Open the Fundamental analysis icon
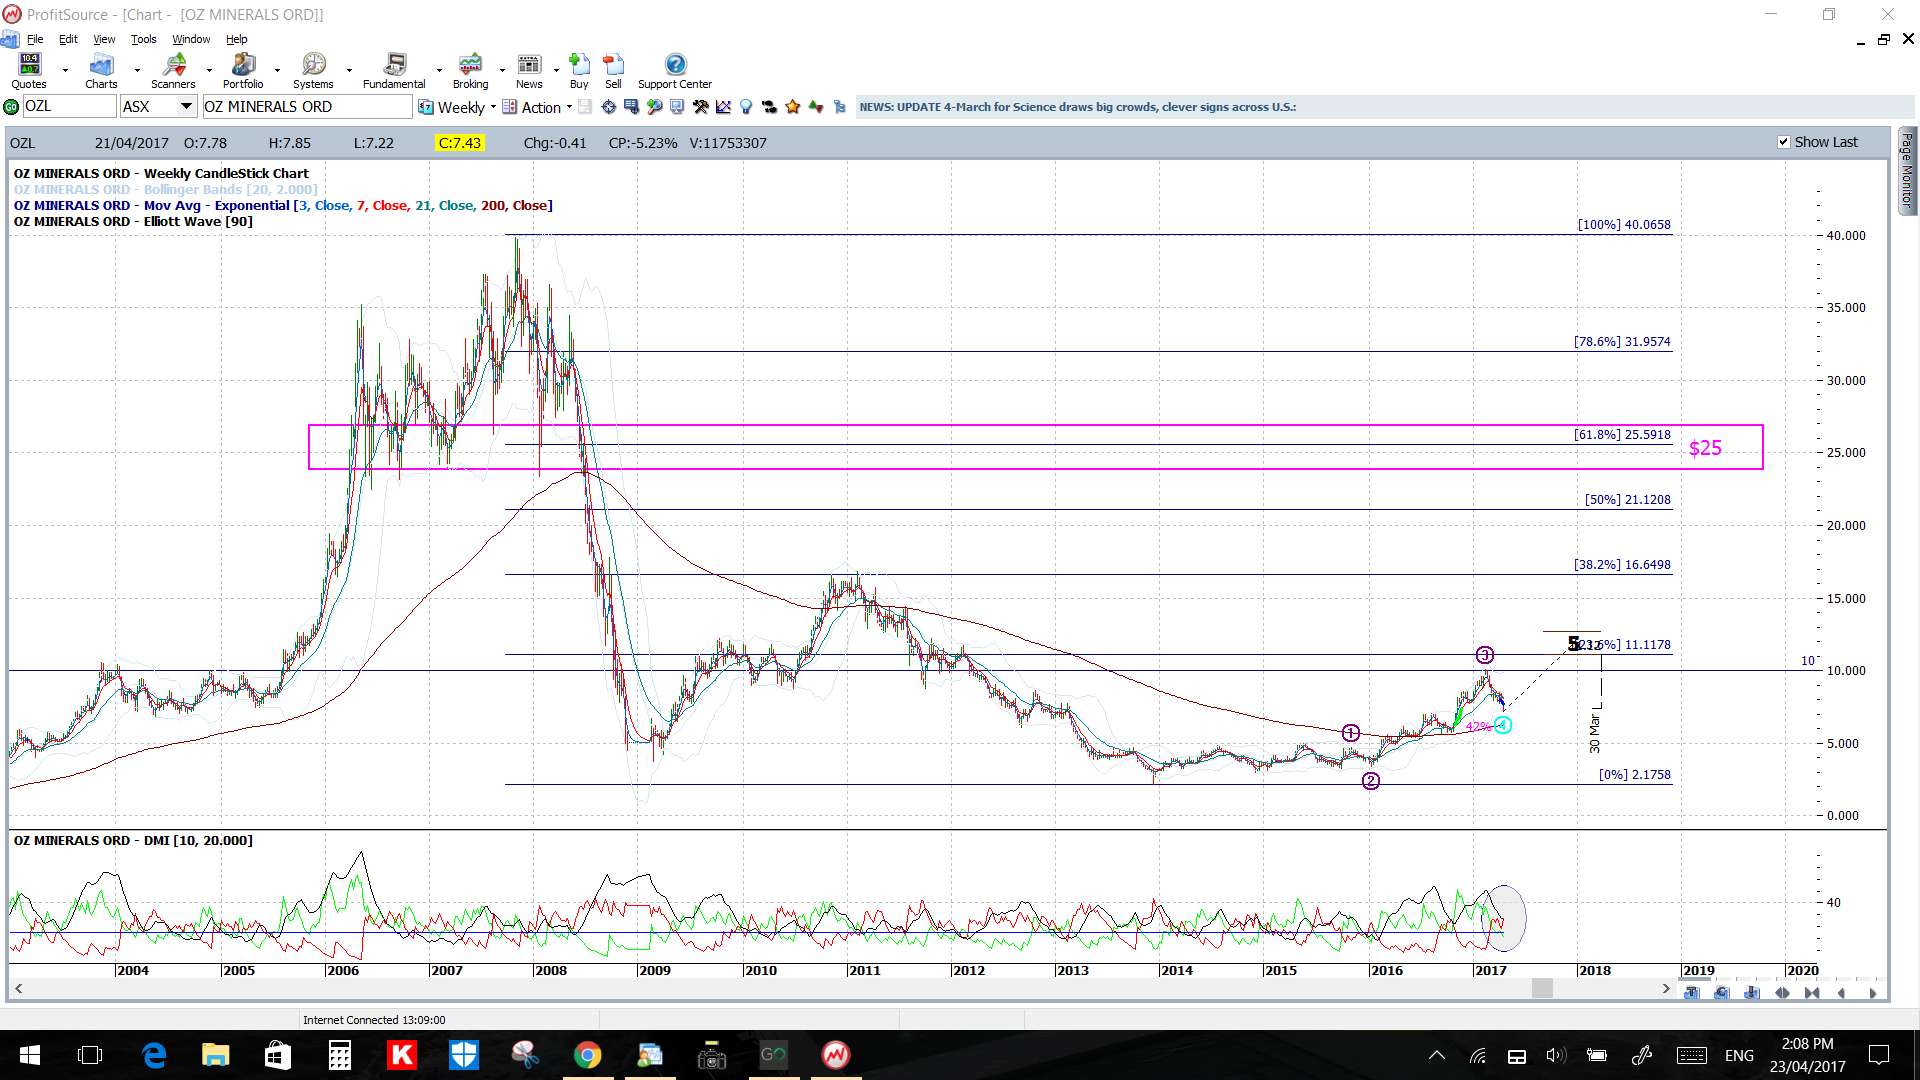 coord(394,71)
